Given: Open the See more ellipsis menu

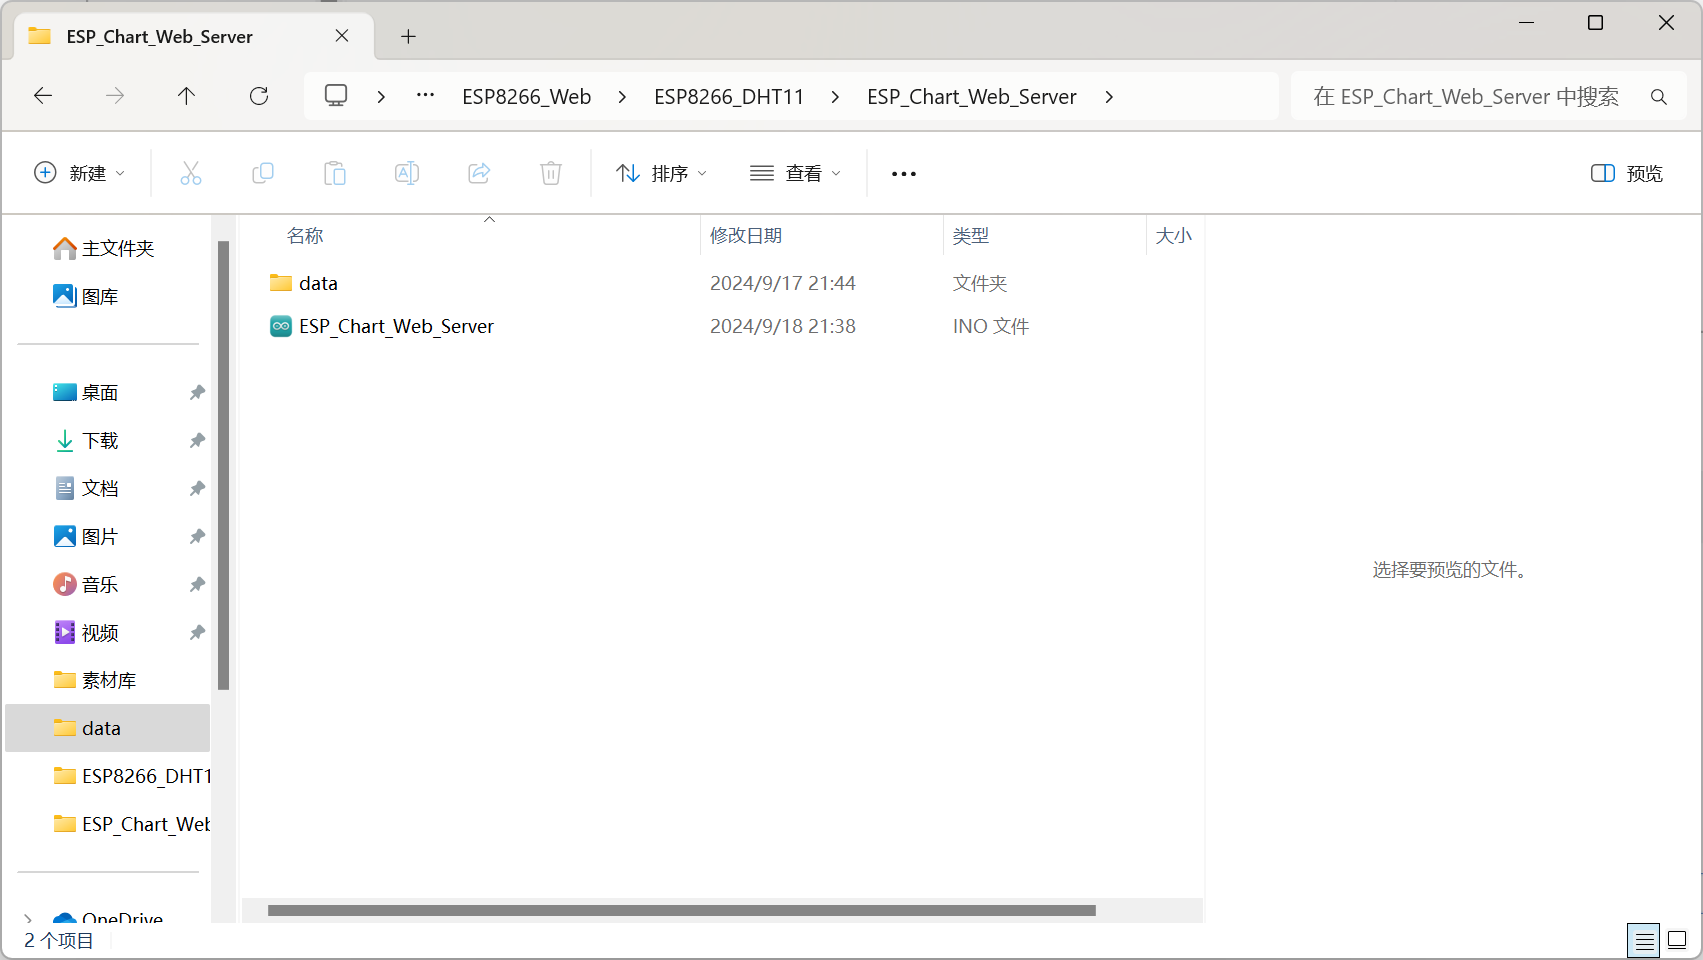Looking at the screenshot, I should pyautogui.click(x=903, y=172).
